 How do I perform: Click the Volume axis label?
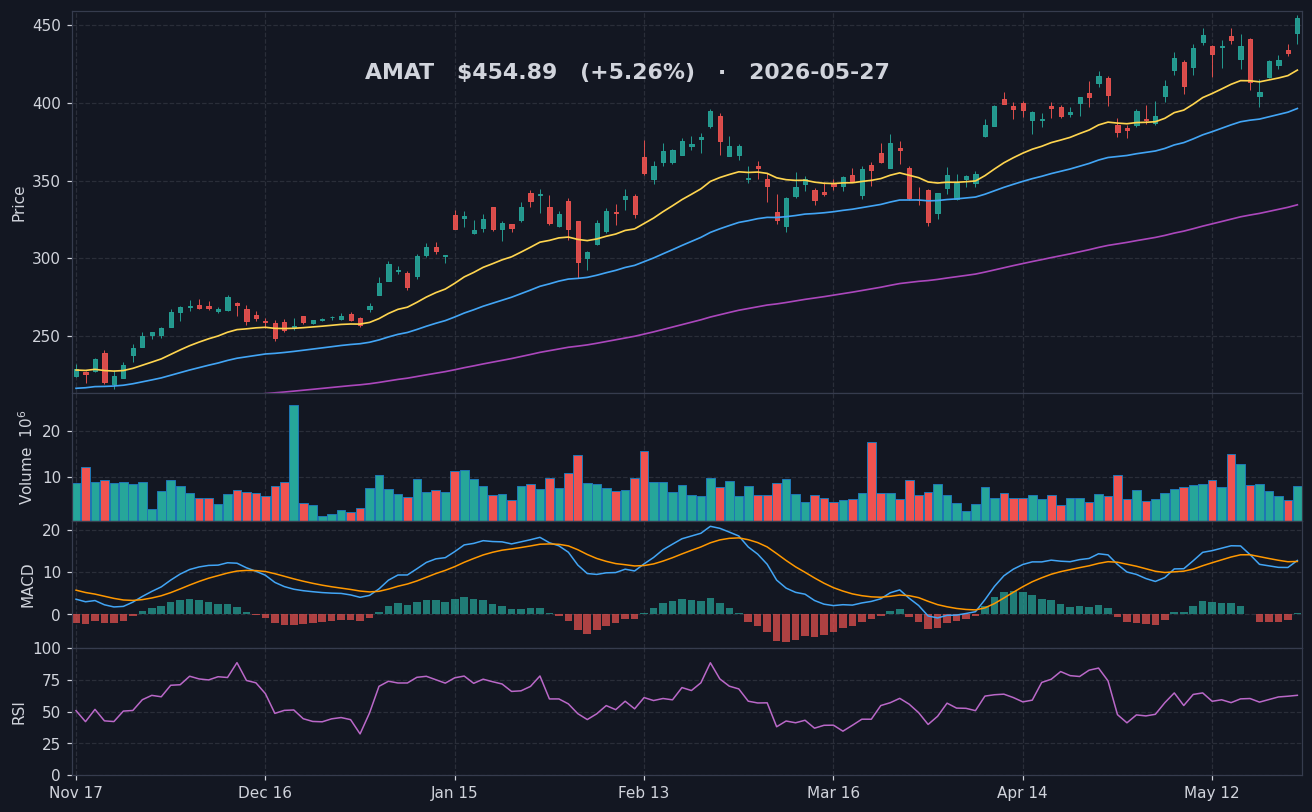(24, 457)
